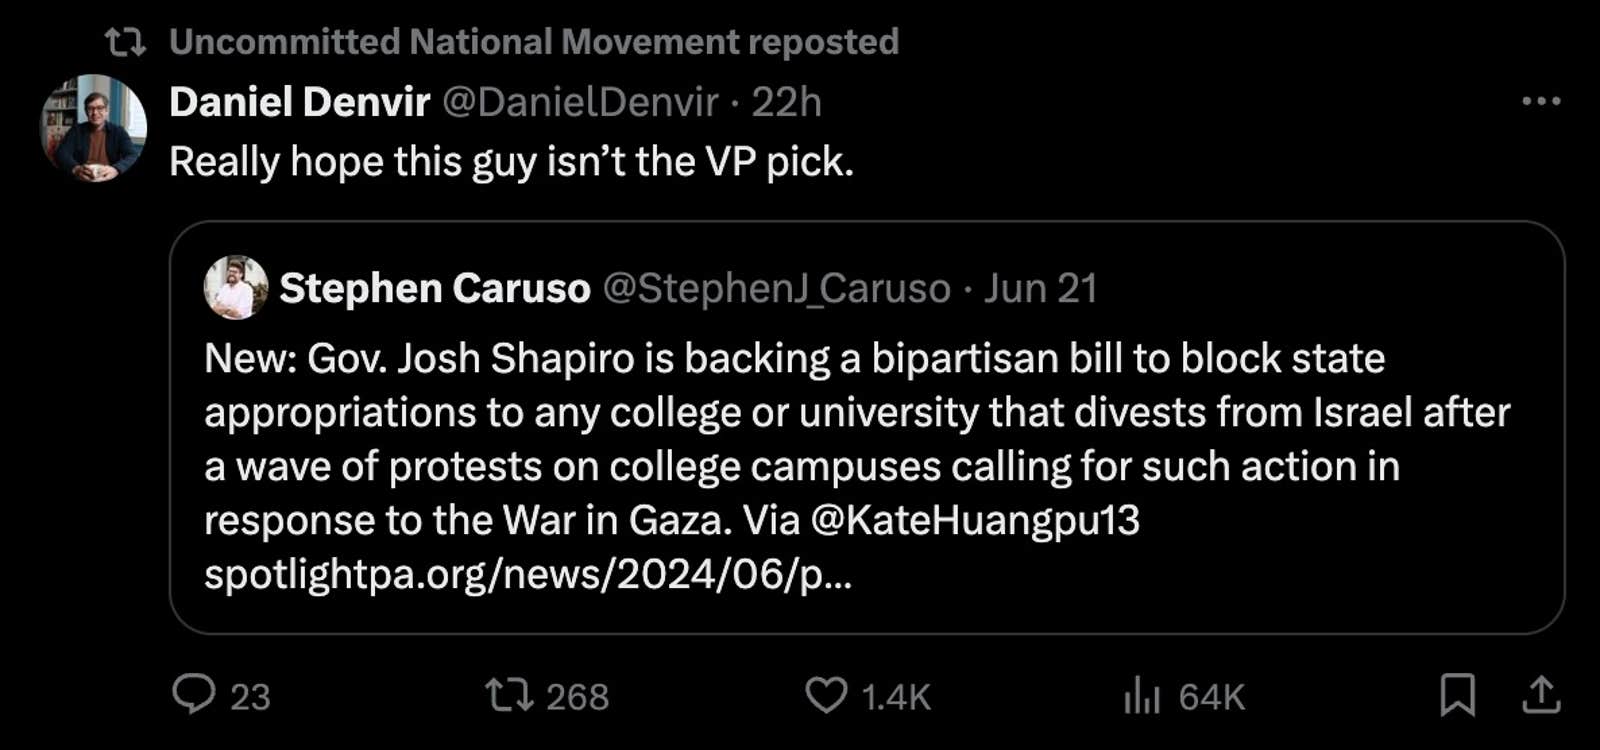The image size is (1600, 750).
Task: Follow the spotlightpa.org news link
Action: 527,574
